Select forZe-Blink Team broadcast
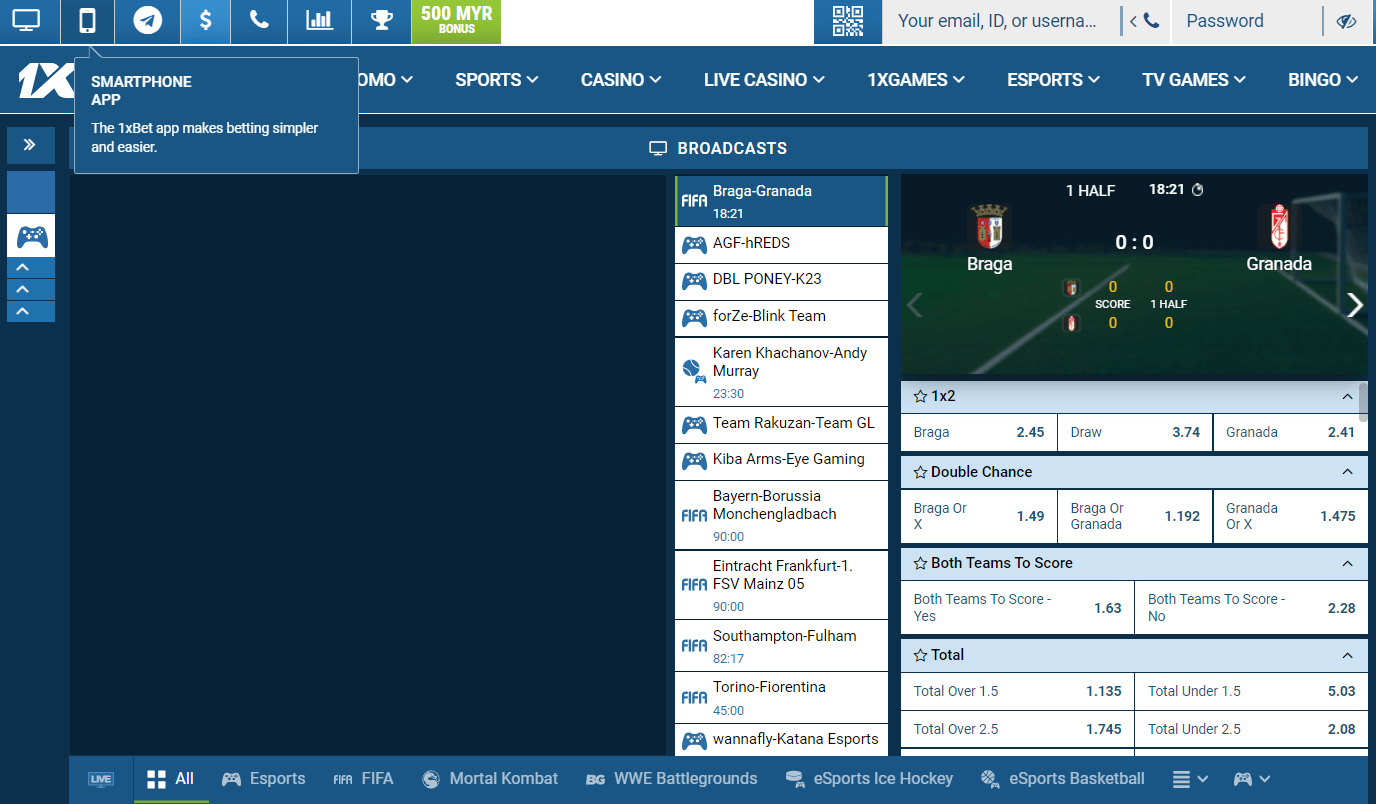 point(781,318)
